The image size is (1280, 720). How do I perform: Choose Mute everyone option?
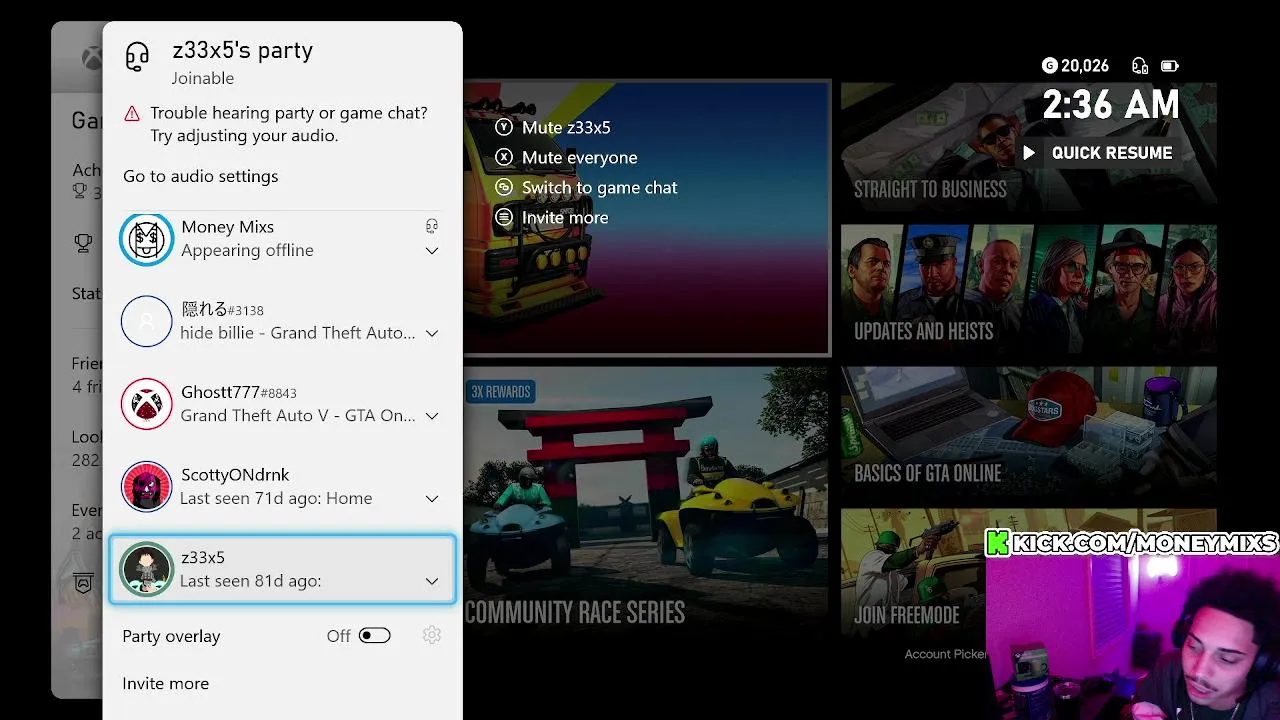[579, 157]
